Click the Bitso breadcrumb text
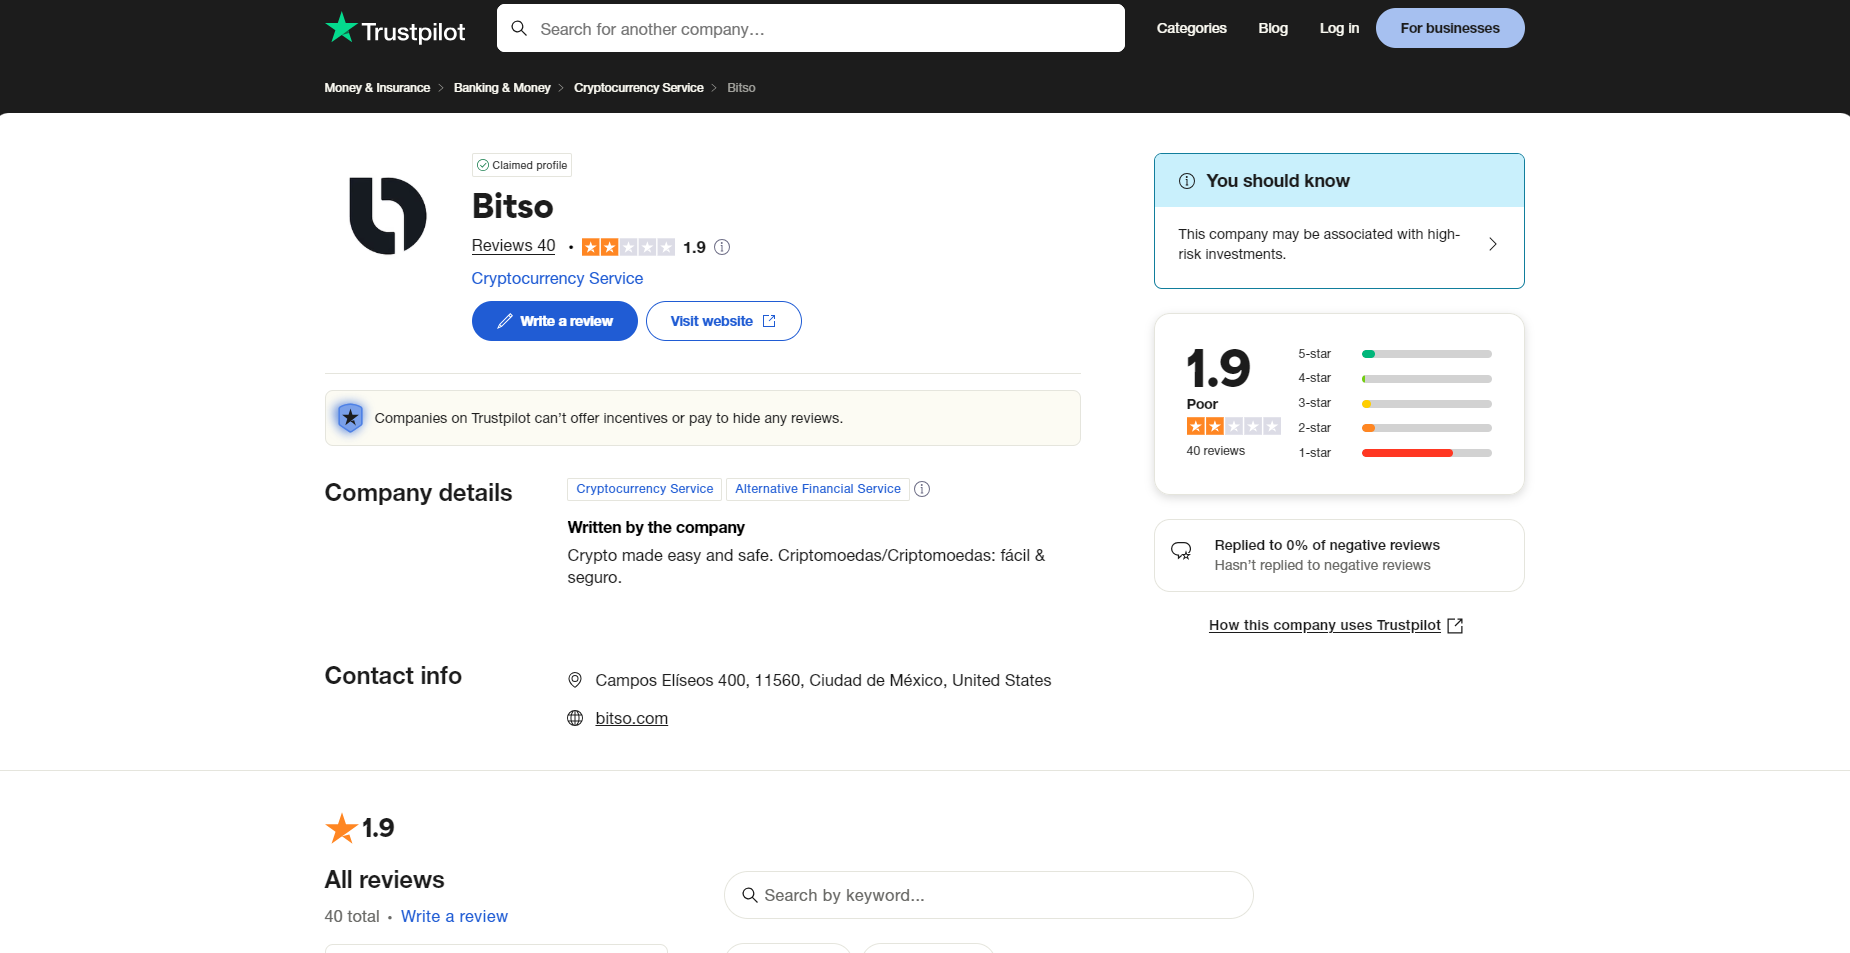 741,88
